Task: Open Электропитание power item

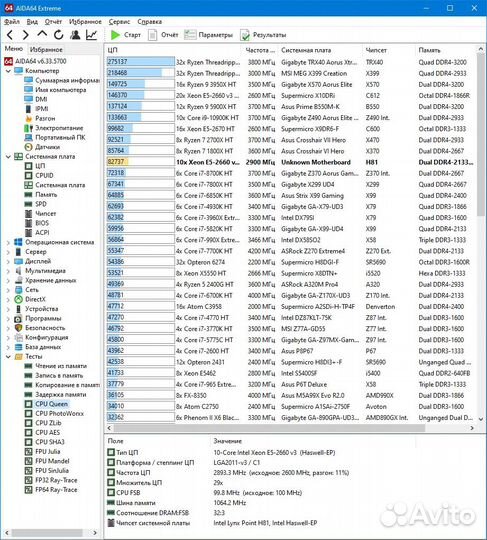Action: (54, 128)
